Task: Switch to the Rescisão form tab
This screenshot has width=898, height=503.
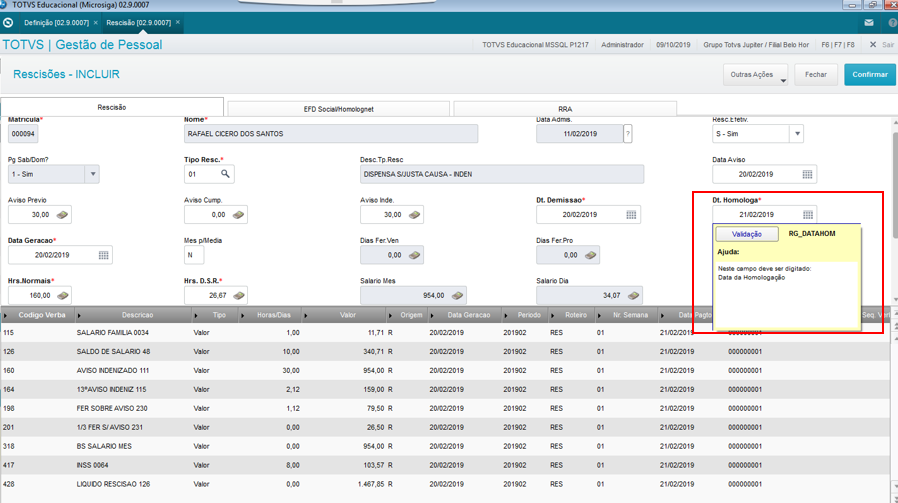Action: [112, 107]
